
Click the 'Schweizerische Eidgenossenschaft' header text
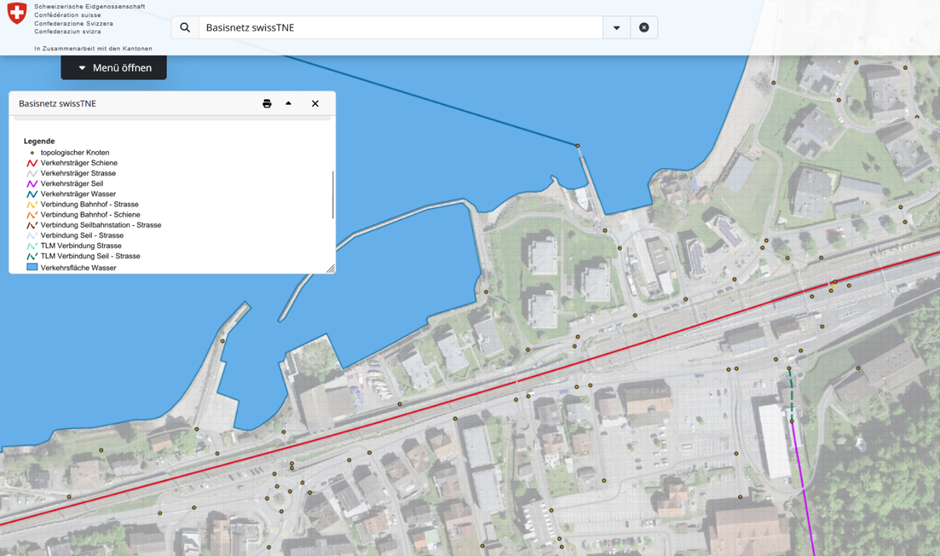tap(89, 7)
